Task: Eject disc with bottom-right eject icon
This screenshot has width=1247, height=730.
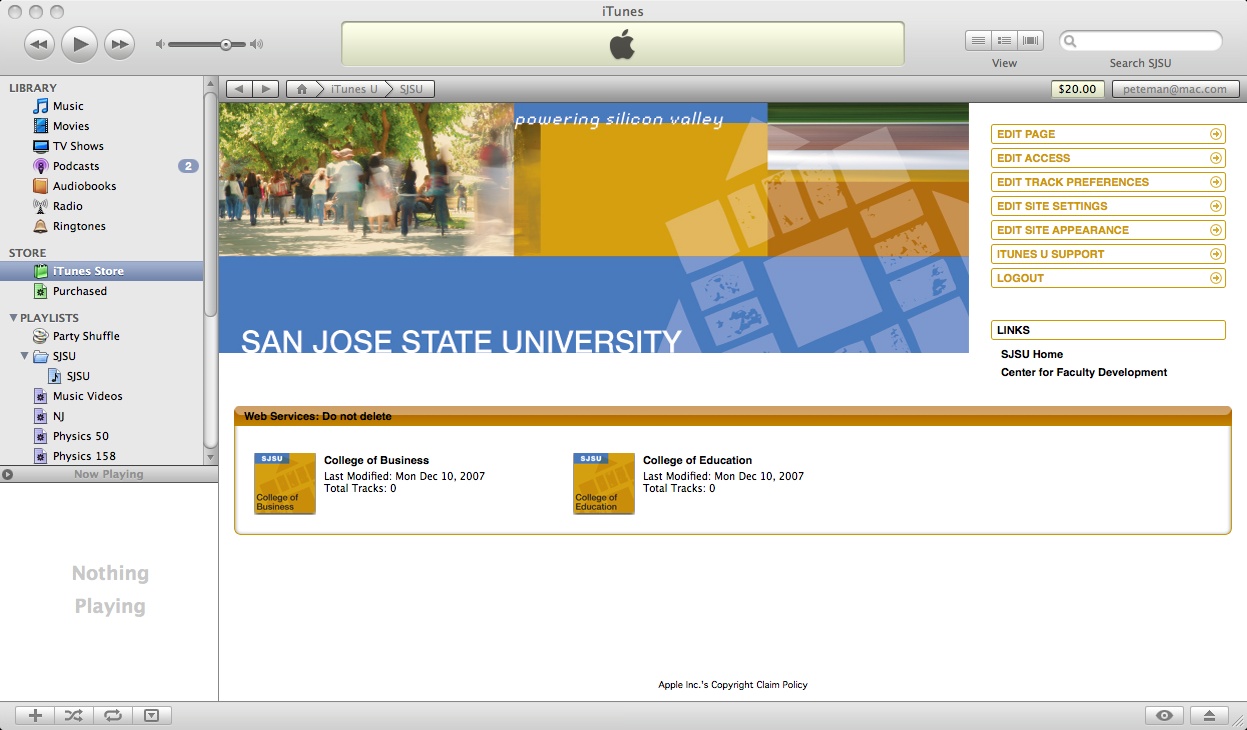Action: coord(1209,715)
